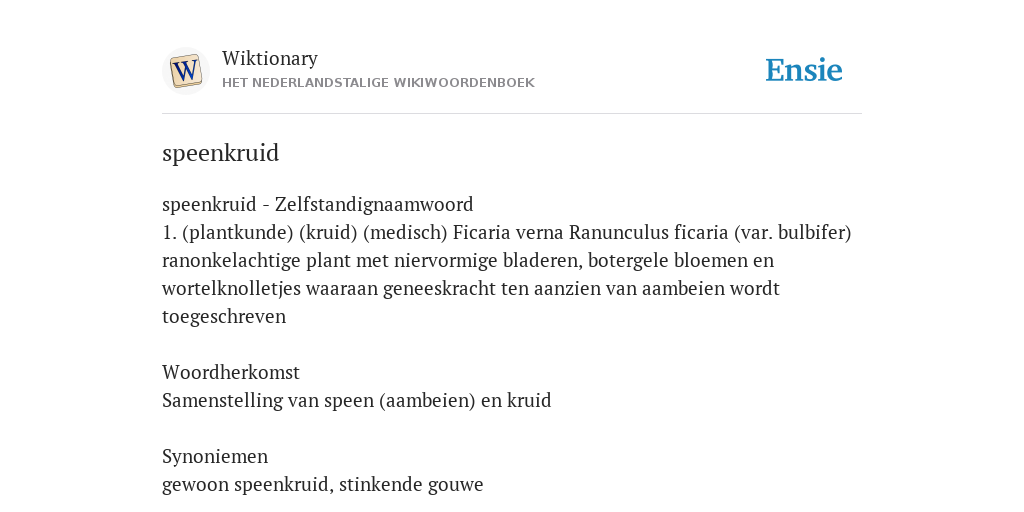Viewport: 1024px width, 512px height.
Task: Click the word 'toegeschreven' ending the definition
Action: [224, 317]
